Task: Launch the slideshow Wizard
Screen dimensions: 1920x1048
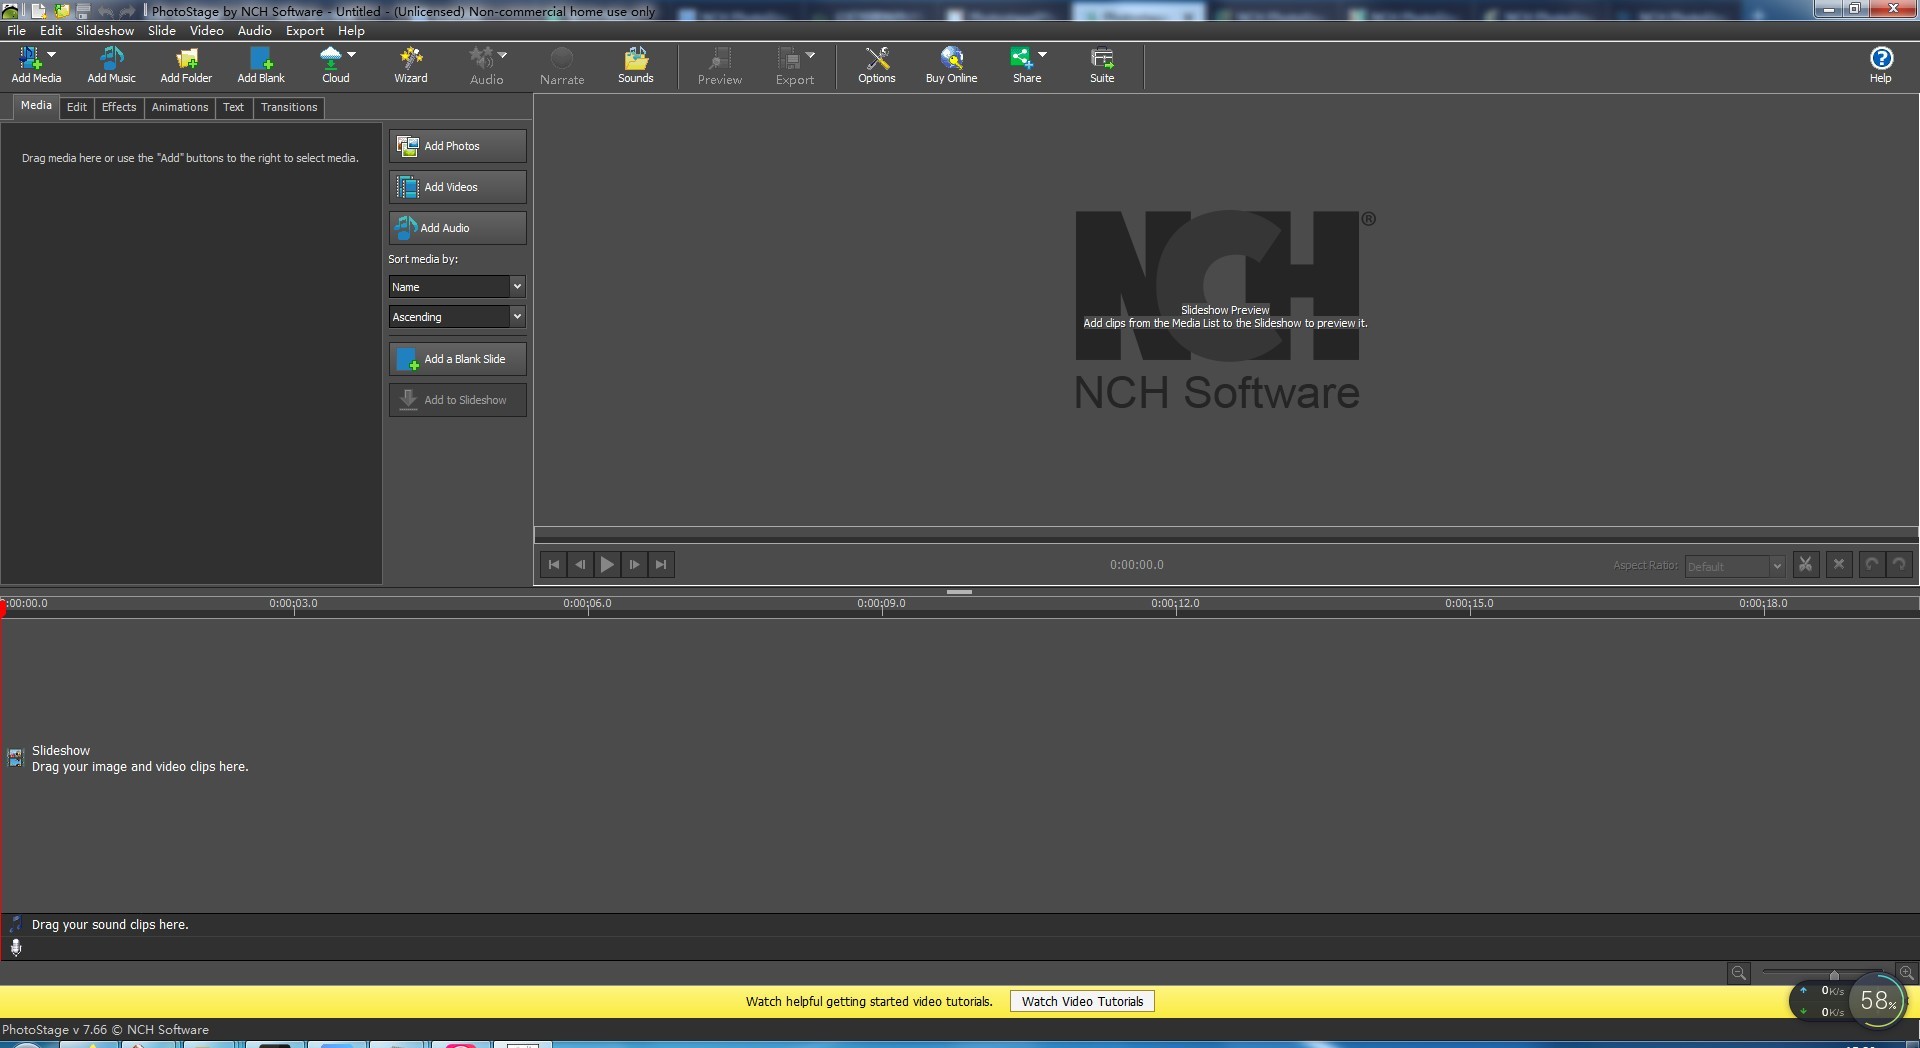Action: [410, 65]
